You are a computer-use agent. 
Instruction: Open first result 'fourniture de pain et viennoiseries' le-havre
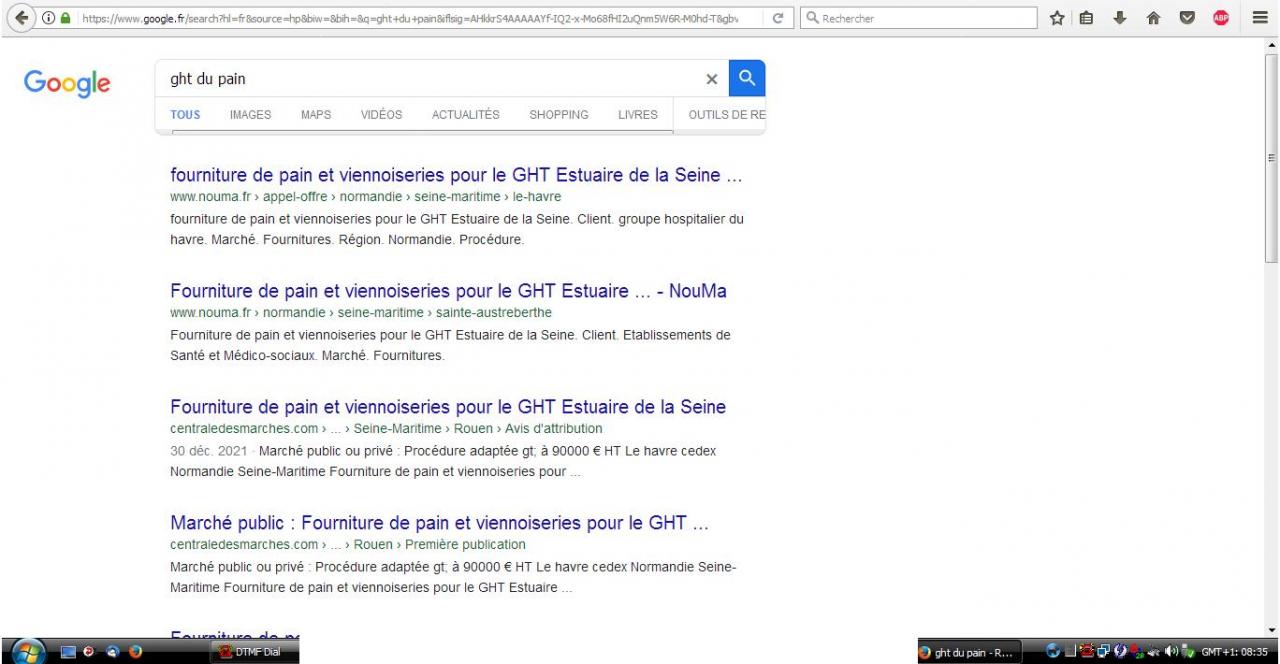tap(456, 175)
